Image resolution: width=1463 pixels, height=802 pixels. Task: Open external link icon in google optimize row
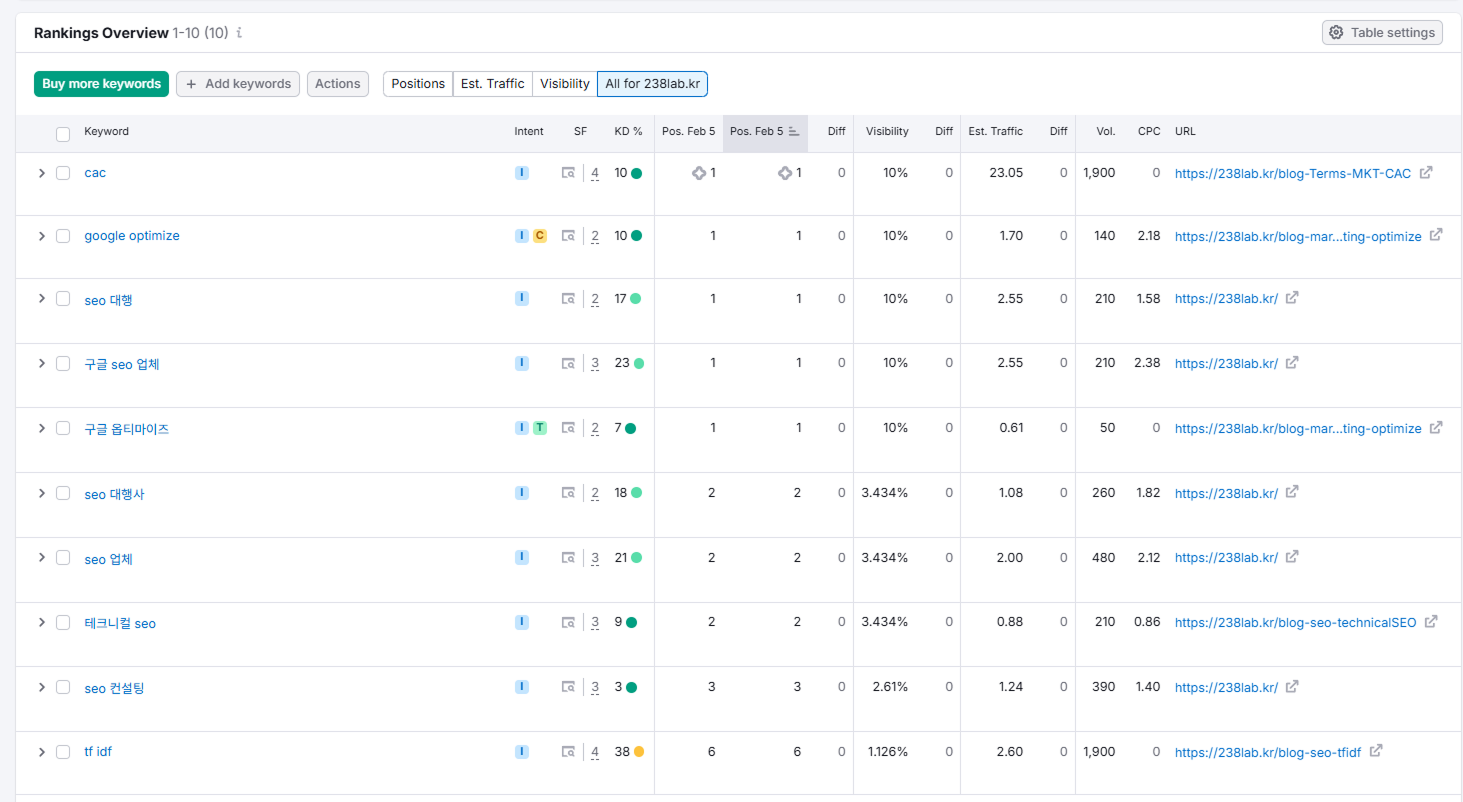pos(1436,235)
